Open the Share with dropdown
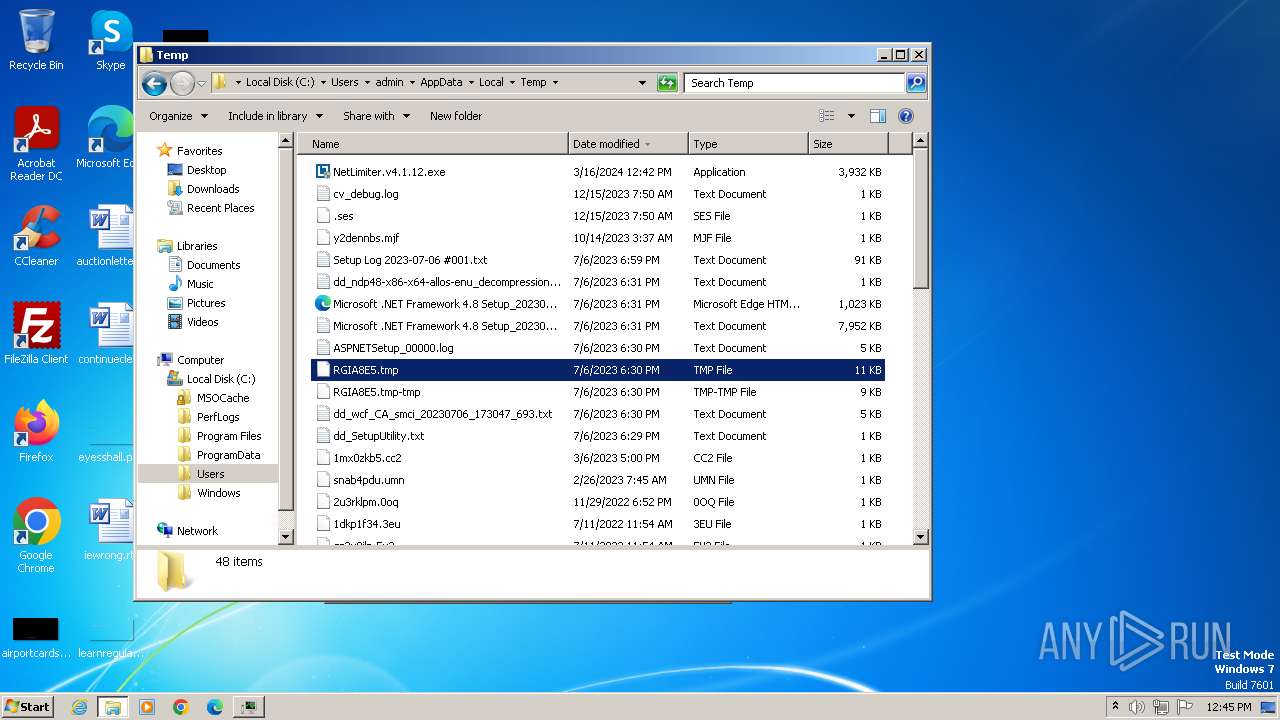This screenshot has width=1280, height=720. click(376, 116)
